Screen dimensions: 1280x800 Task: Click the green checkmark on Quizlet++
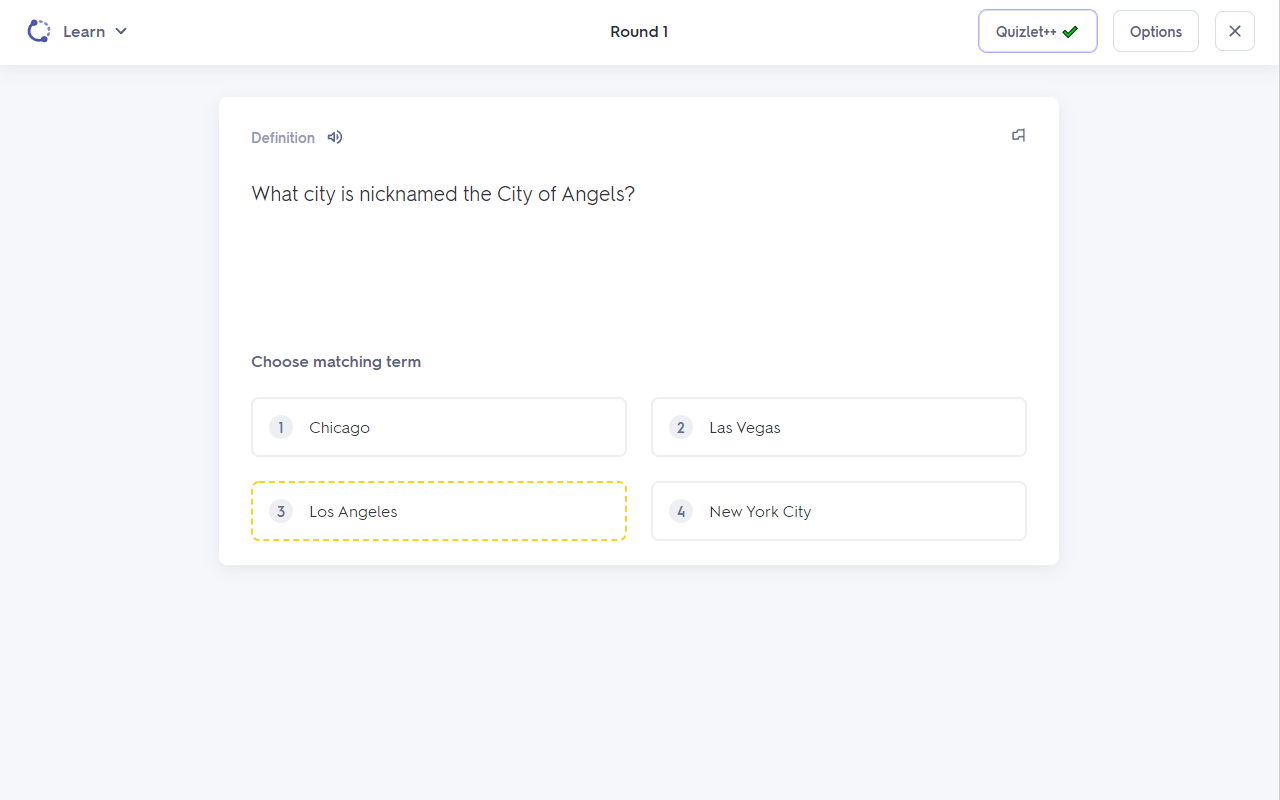tap(1069, 30)
